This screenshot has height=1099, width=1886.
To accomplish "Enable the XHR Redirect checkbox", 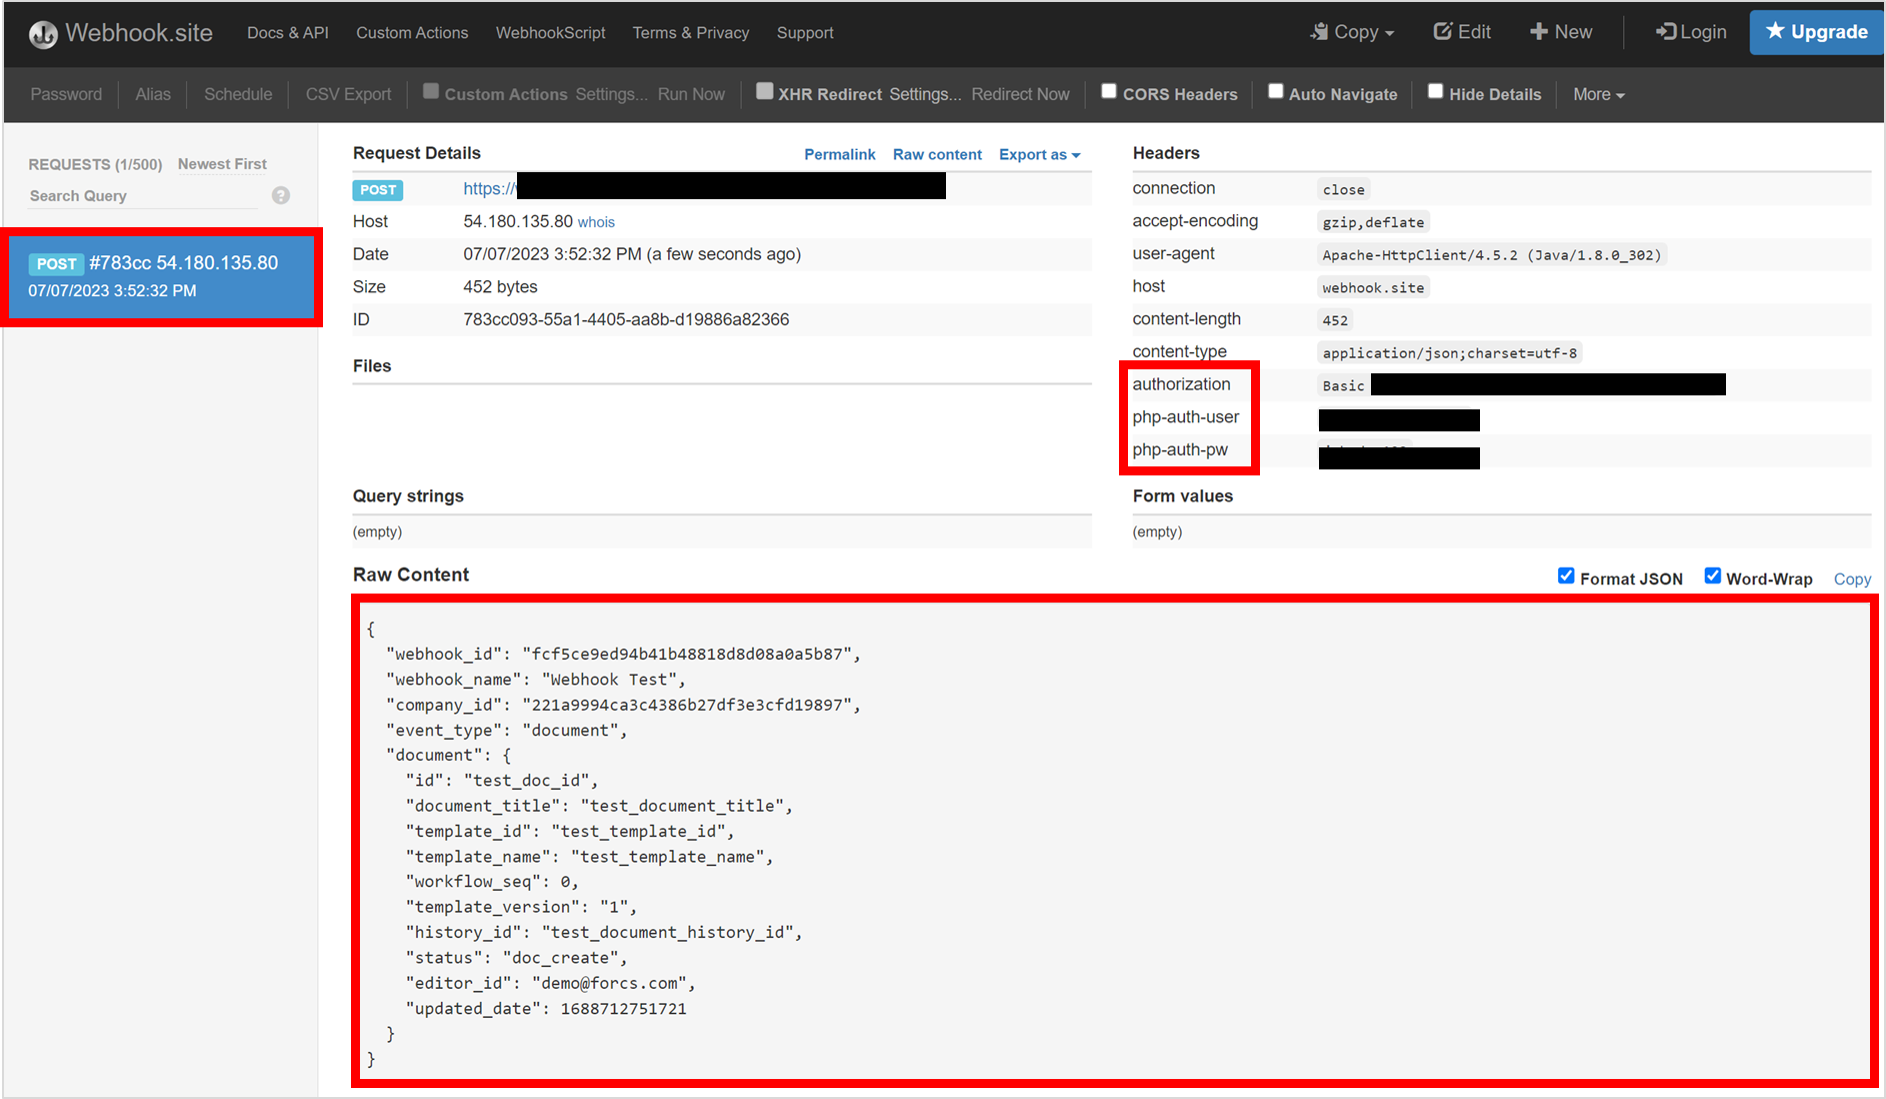I will (x=764, y=92).
